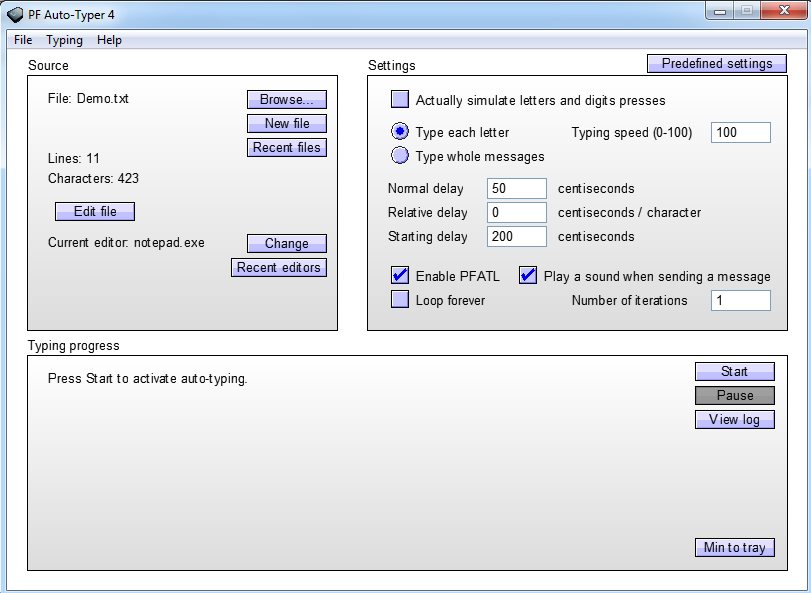Close the PF Auto-Typer window

785,10
